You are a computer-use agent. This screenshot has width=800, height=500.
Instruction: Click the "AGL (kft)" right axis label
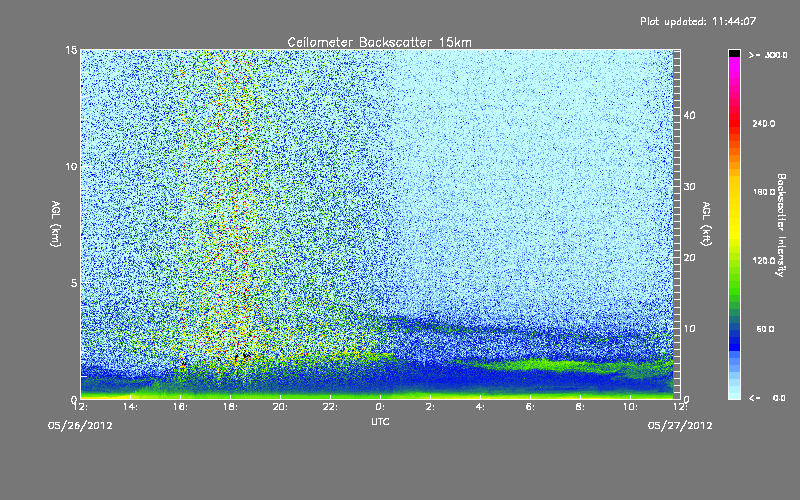pyautogui.click(x=707, y=223)
